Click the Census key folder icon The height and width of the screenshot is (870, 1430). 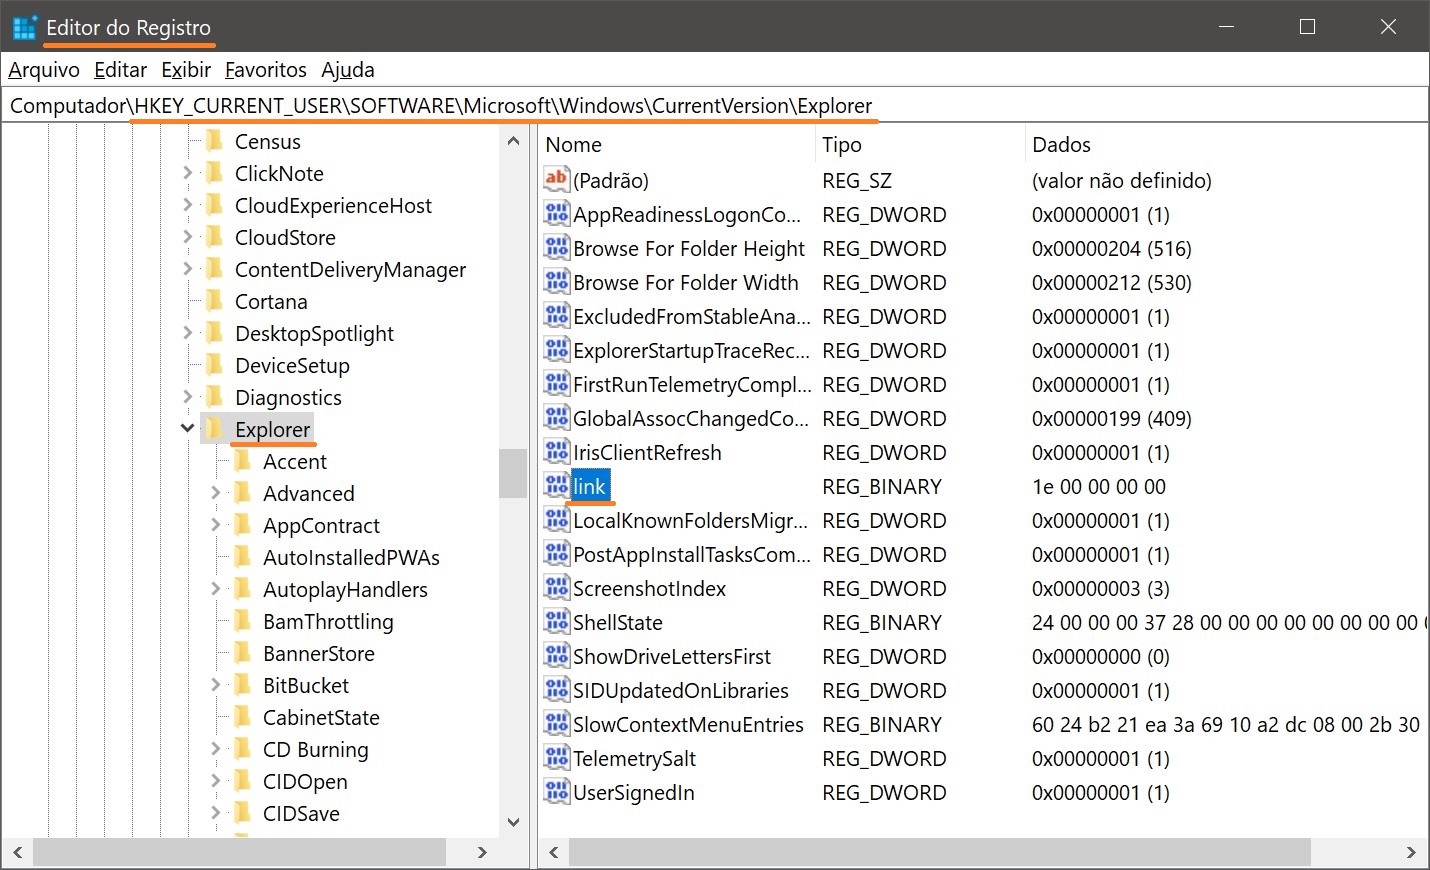point(214,141)
